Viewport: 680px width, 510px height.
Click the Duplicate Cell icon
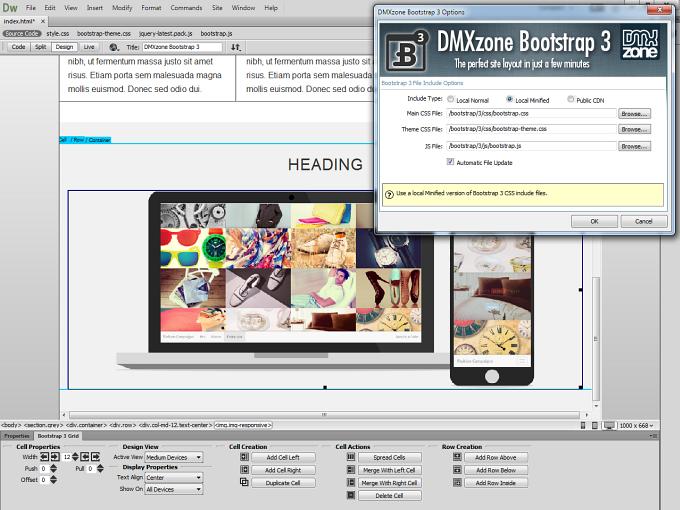click(x=244, y=482)
